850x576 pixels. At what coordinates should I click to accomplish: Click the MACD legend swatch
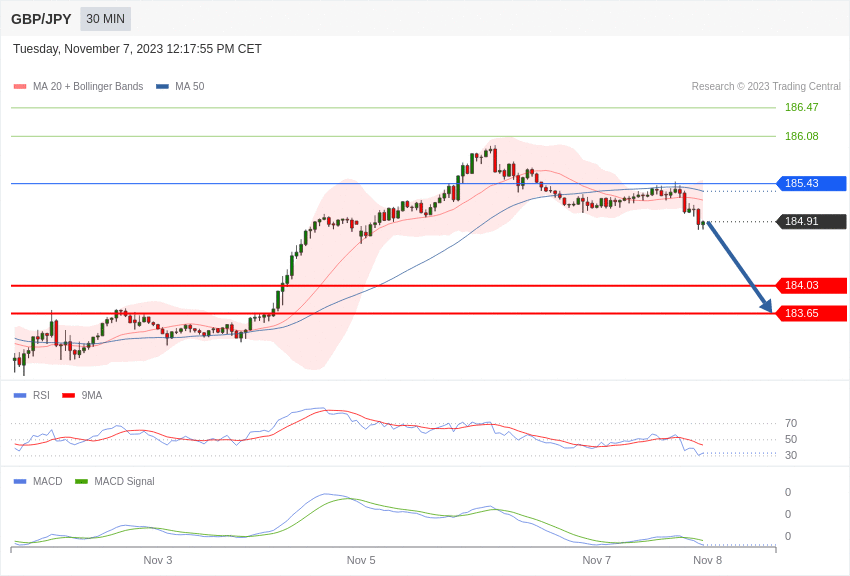tap(20, 481)
